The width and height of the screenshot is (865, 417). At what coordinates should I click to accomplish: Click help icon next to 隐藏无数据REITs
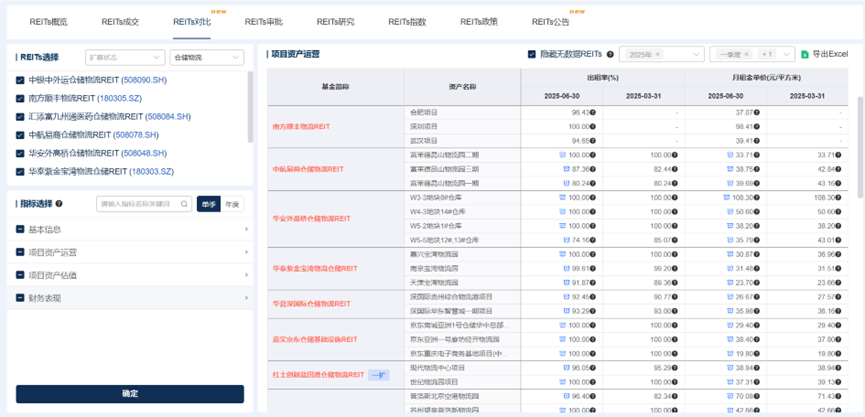coord(610,54)
